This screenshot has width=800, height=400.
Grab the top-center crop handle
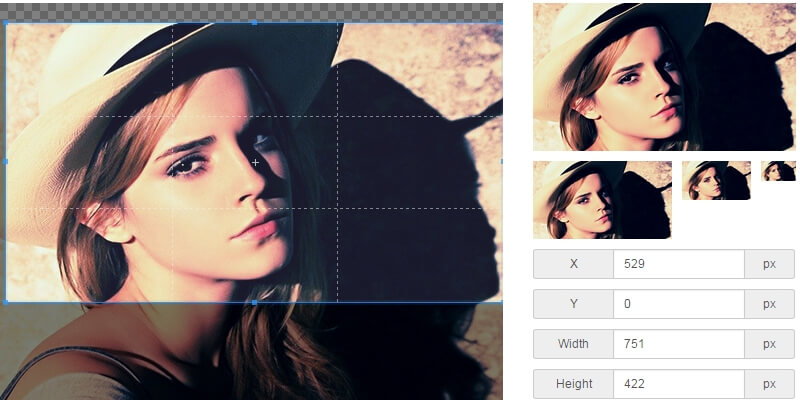254,22
